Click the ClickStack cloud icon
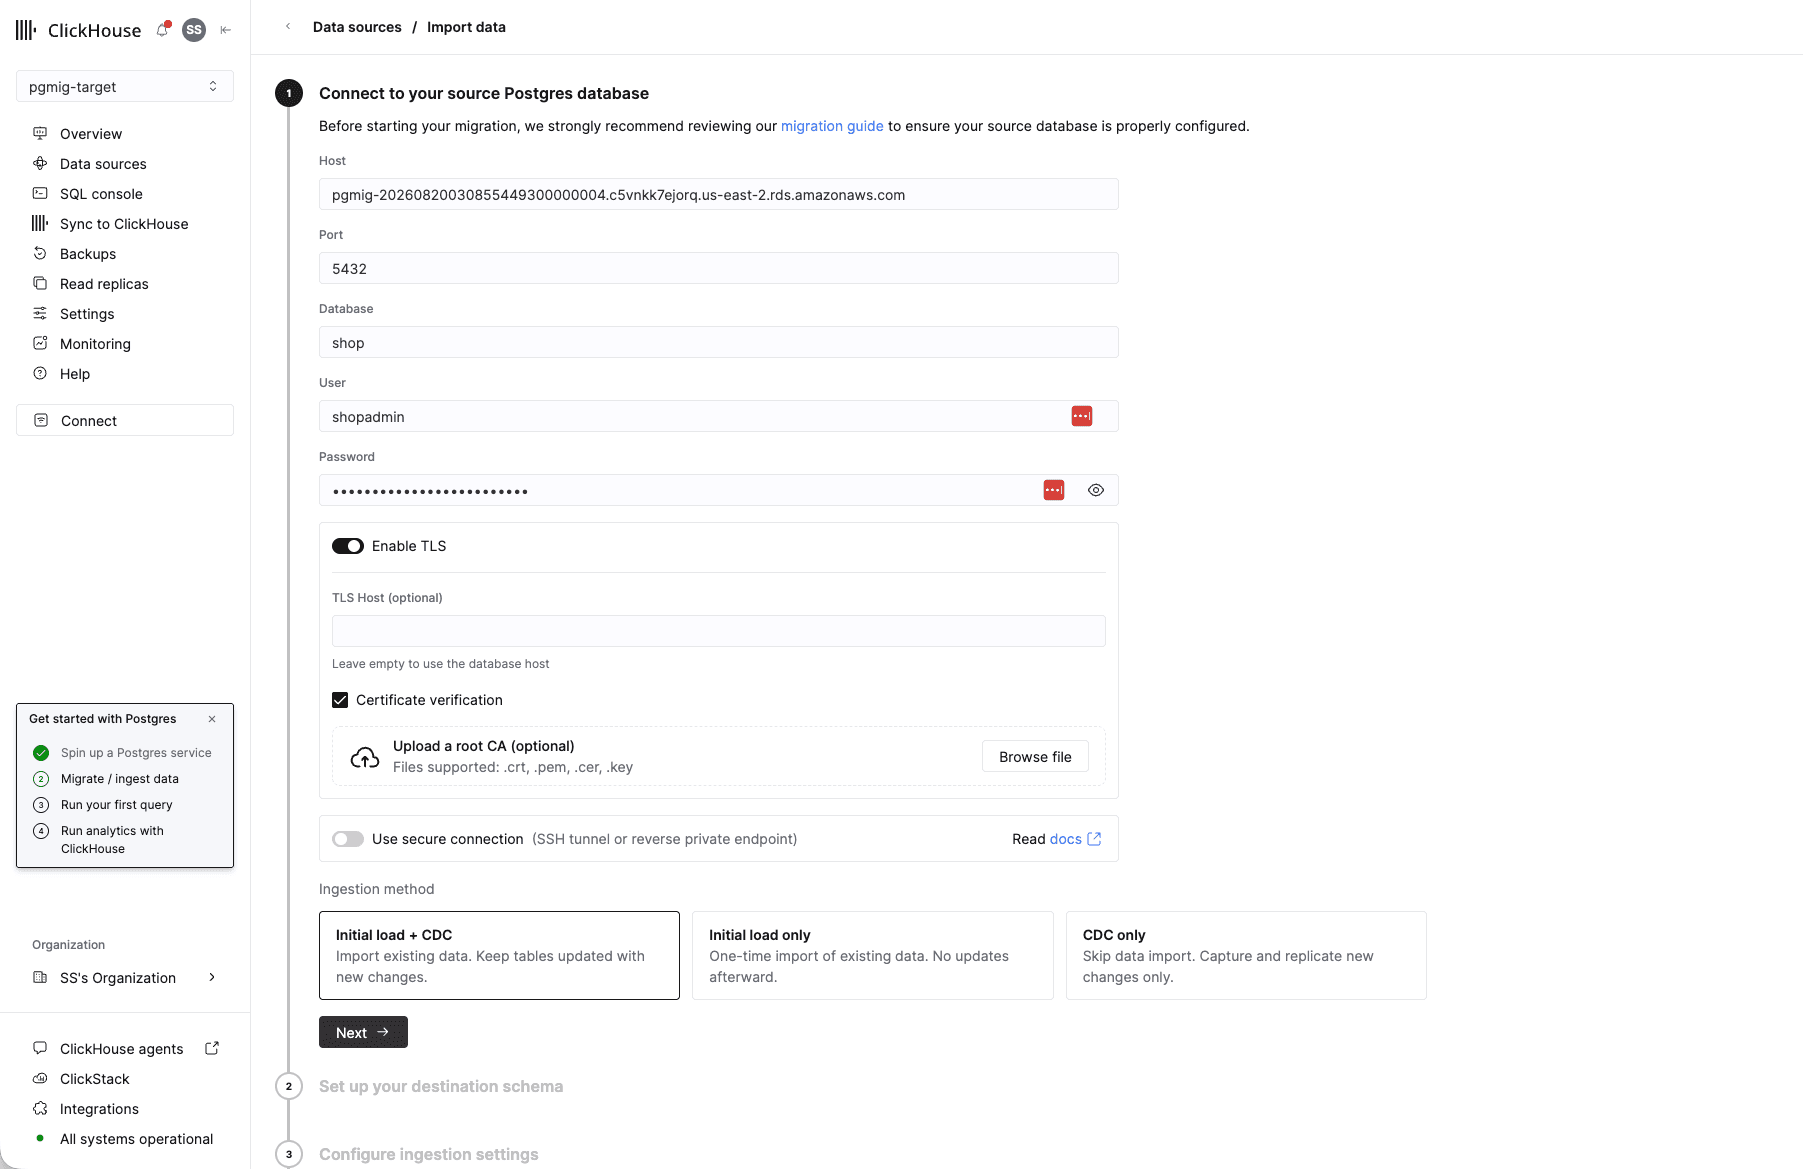The height and width of the screenshot is (1169, 1803). [40, 1078]
